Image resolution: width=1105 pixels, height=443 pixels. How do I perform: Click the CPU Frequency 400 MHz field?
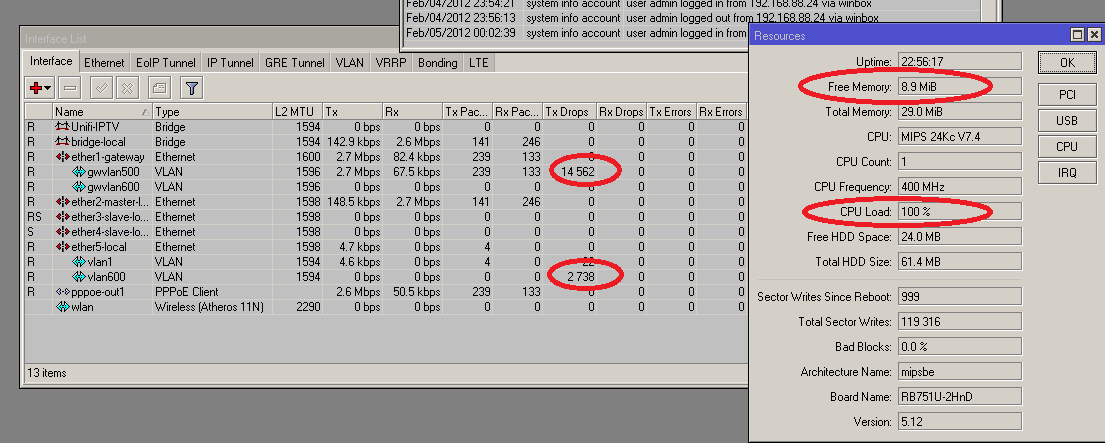coord(960,187)
